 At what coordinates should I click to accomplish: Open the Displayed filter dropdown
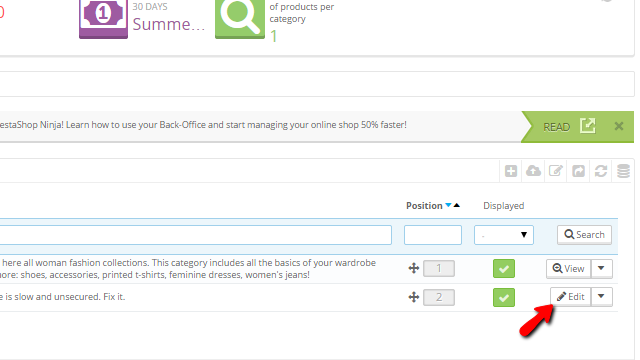tap(504, 235)
